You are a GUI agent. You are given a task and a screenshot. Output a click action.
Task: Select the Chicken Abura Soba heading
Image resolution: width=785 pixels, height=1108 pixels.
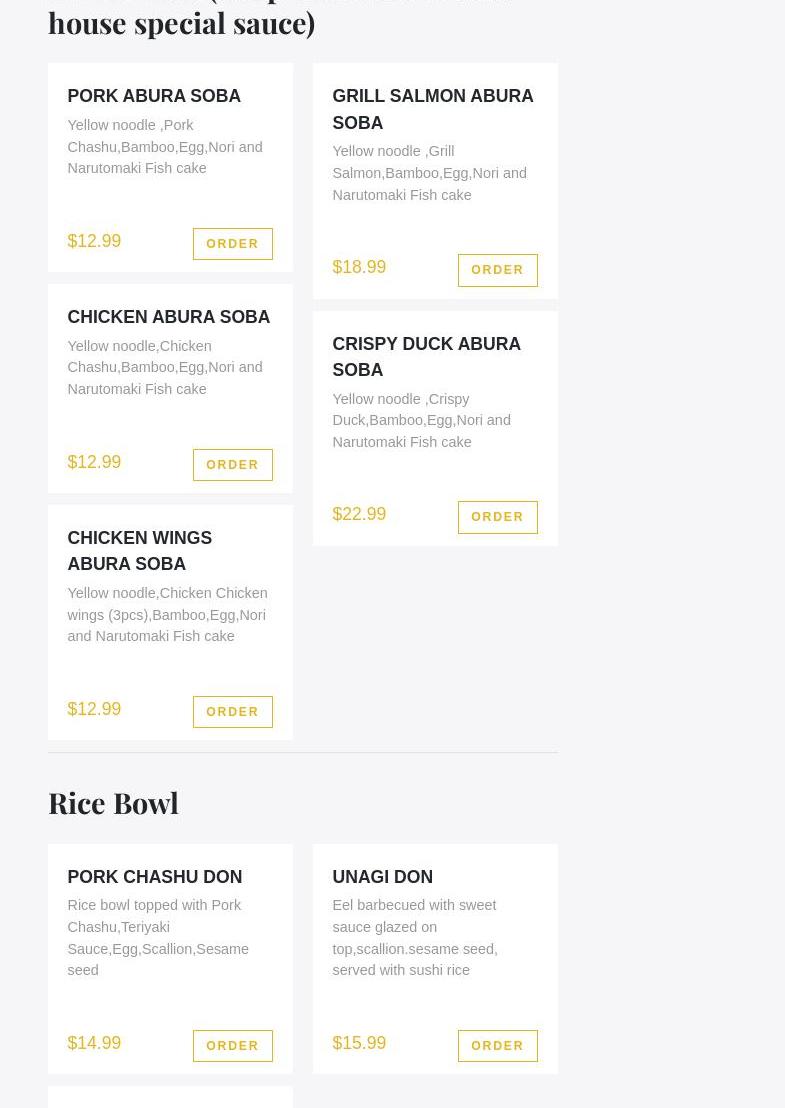(x=168, y=317)
